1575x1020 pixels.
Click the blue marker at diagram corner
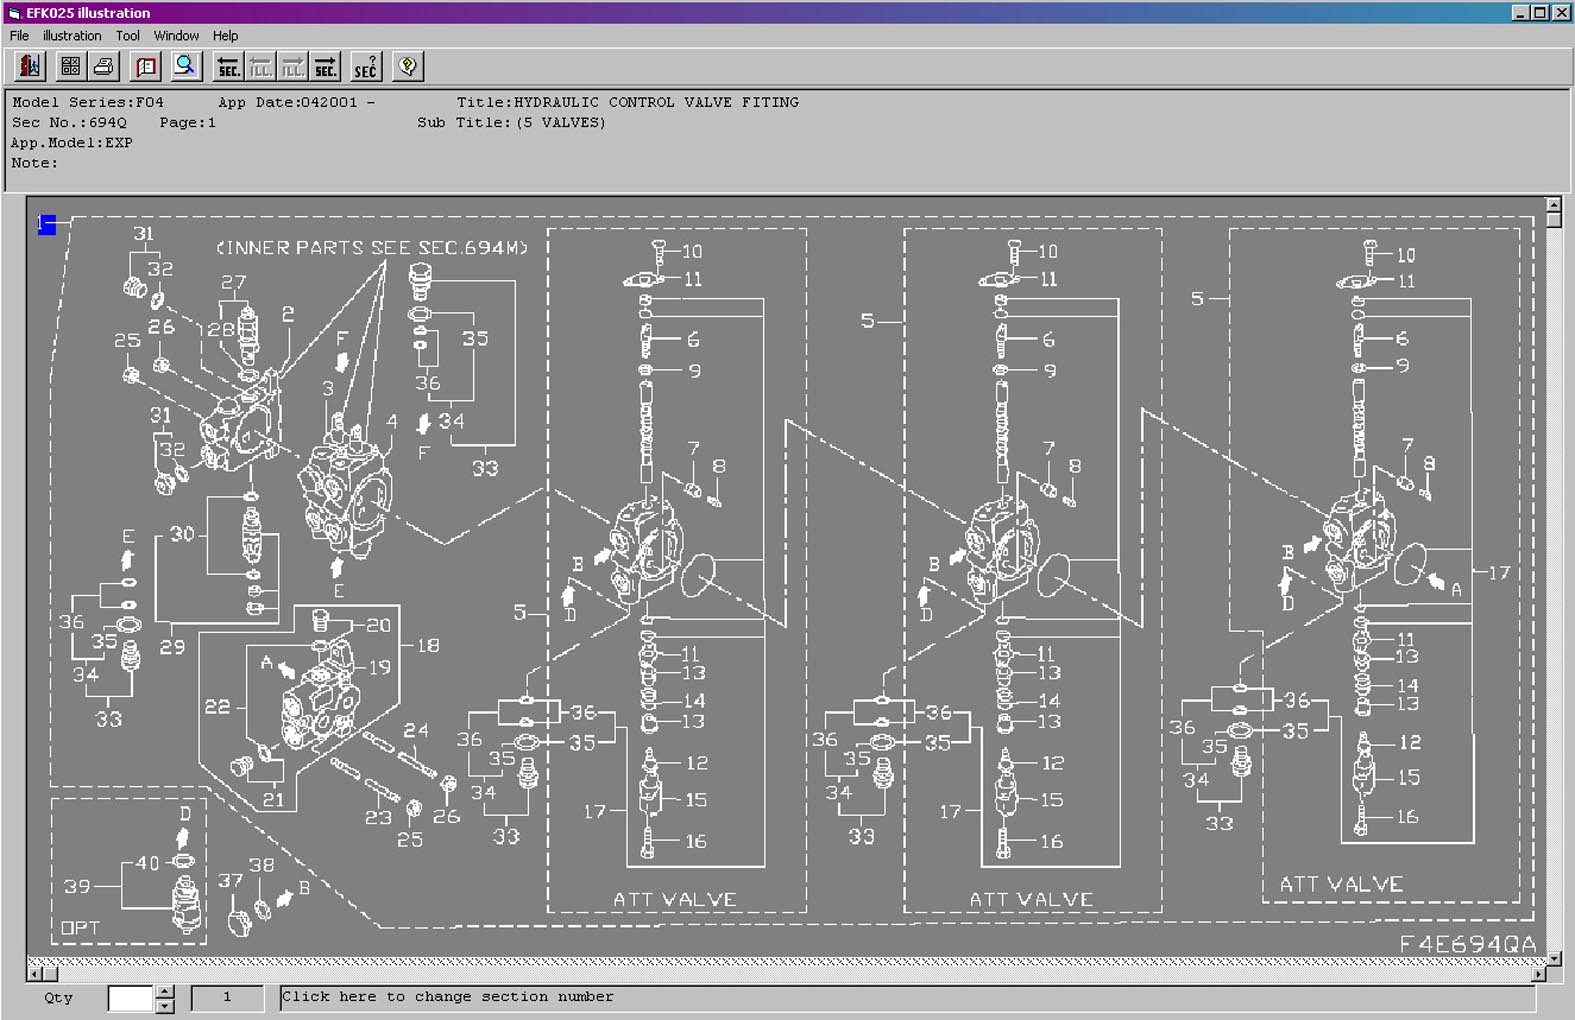click(46, 225)
